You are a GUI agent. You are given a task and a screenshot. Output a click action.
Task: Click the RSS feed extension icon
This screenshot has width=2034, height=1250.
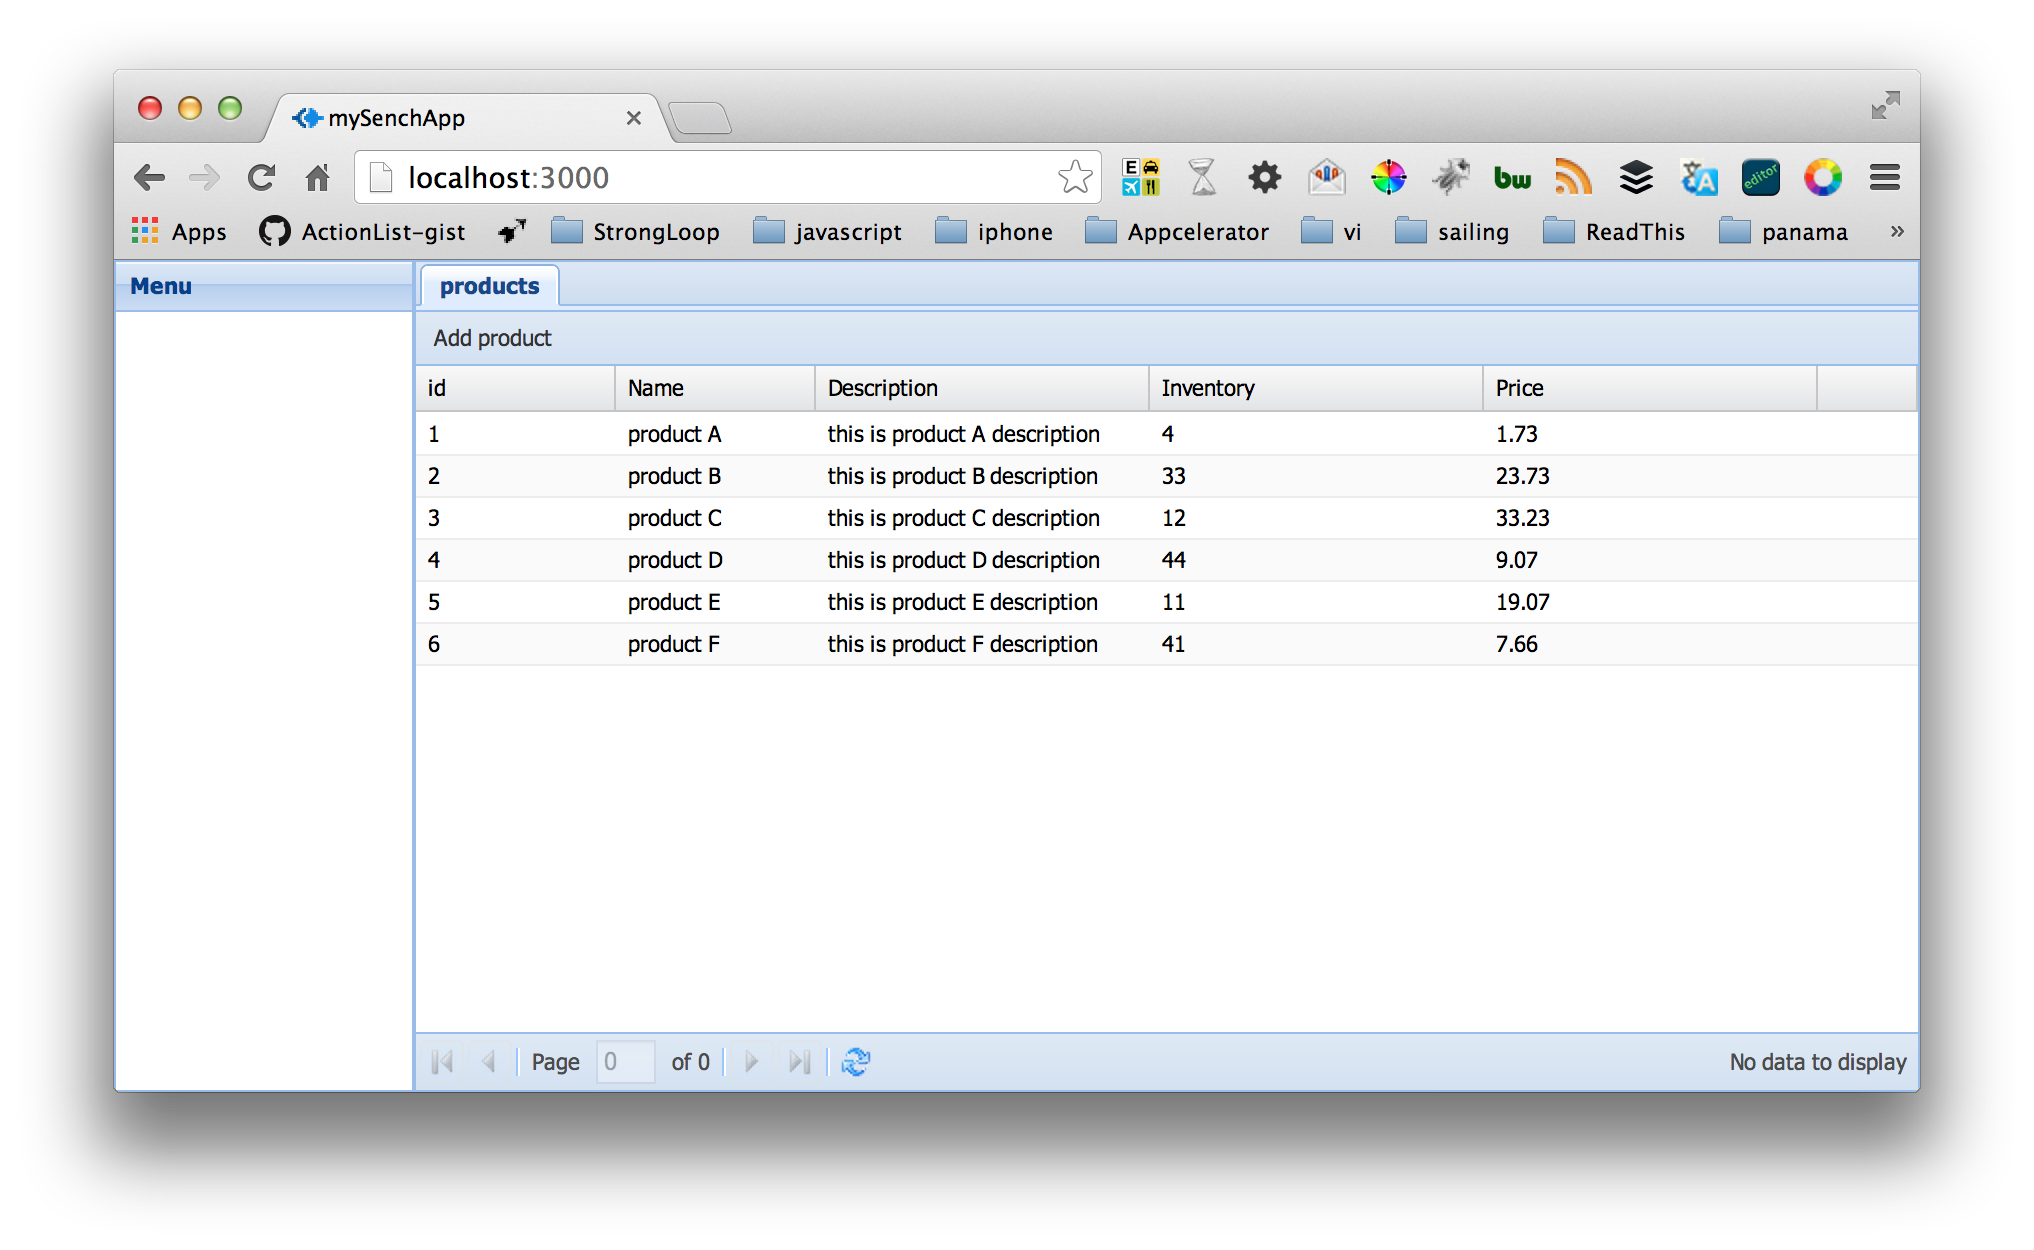(x=1573, y=178)
